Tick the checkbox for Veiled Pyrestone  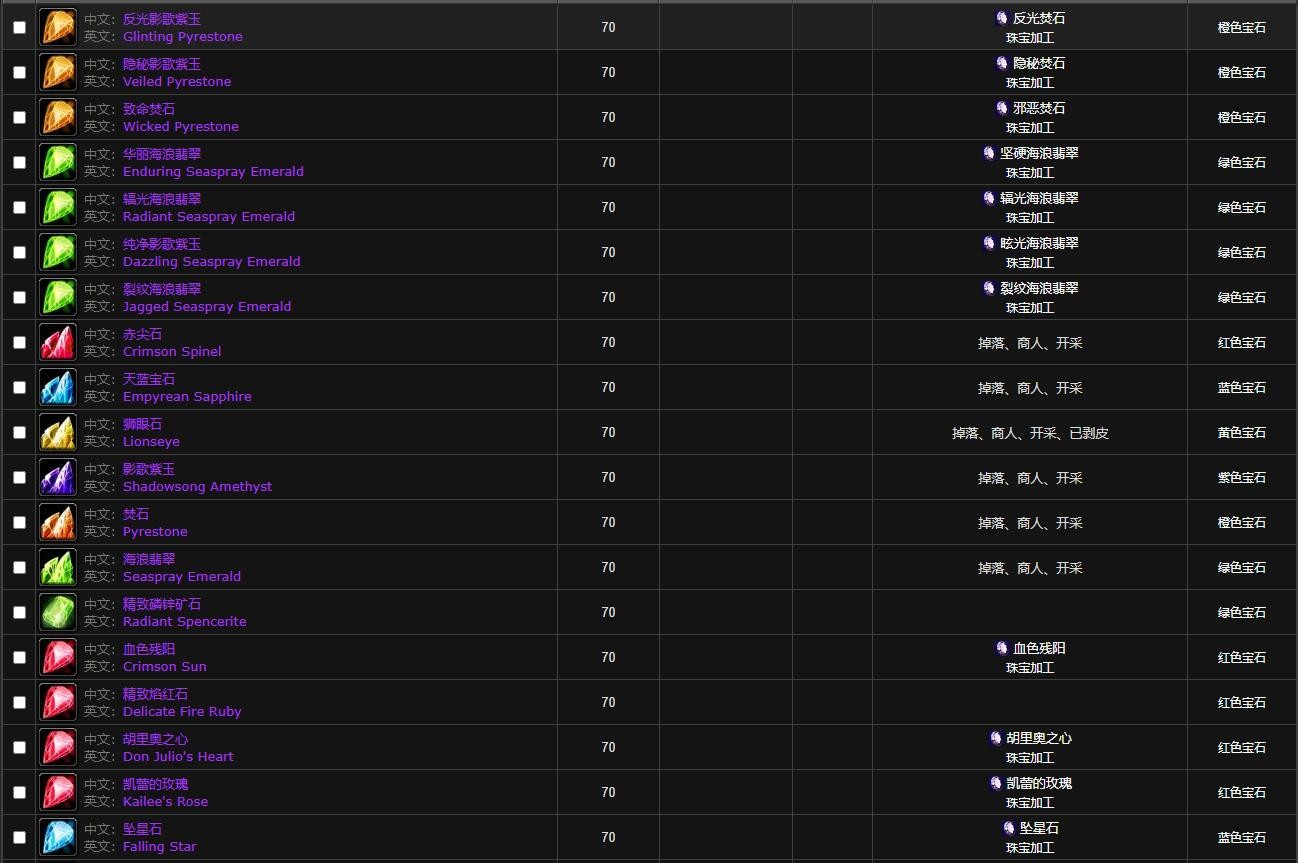click(x=19, y=72)
